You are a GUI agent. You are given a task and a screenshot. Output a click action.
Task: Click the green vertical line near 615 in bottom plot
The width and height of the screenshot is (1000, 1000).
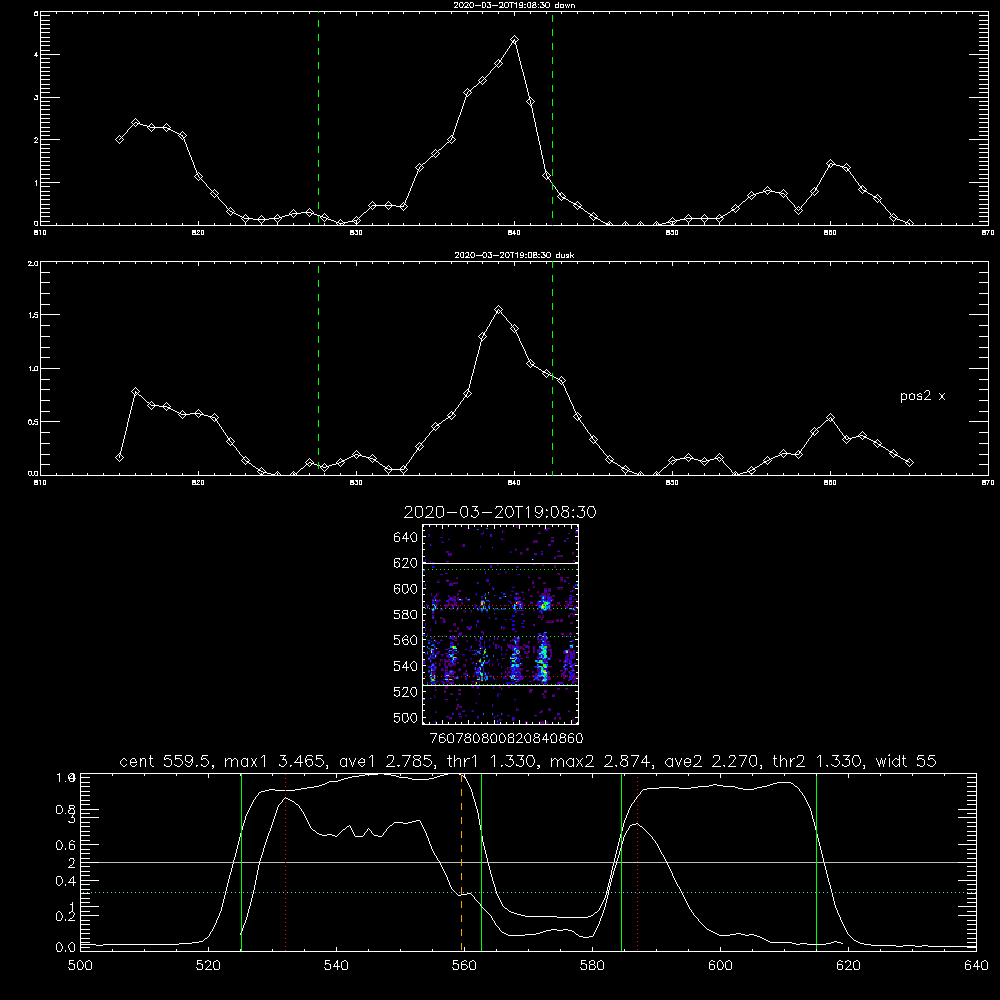[x=816, y=861]
